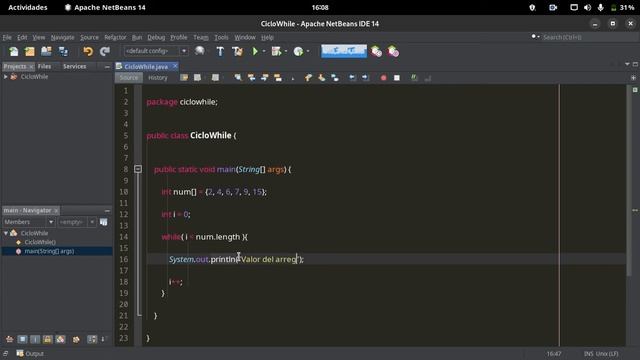Switch to the Services tab
Image resolution: width=640 pixels, height=360 pixels.
(x=74, y=66)
